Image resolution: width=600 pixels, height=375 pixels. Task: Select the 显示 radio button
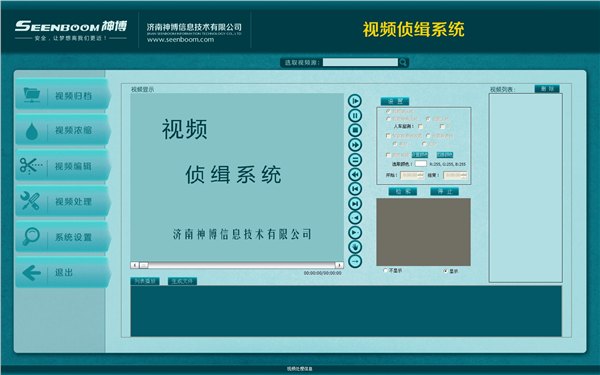click(445, 271)
